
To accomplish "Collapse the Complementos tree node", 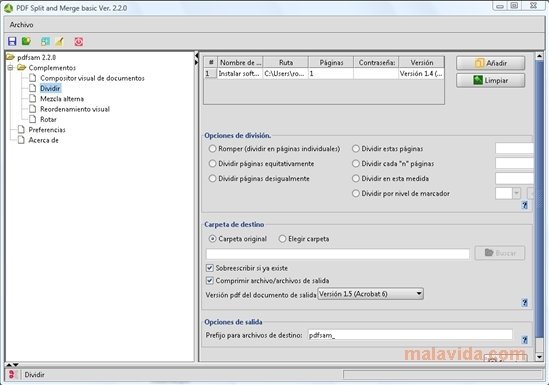I will 11,68.
